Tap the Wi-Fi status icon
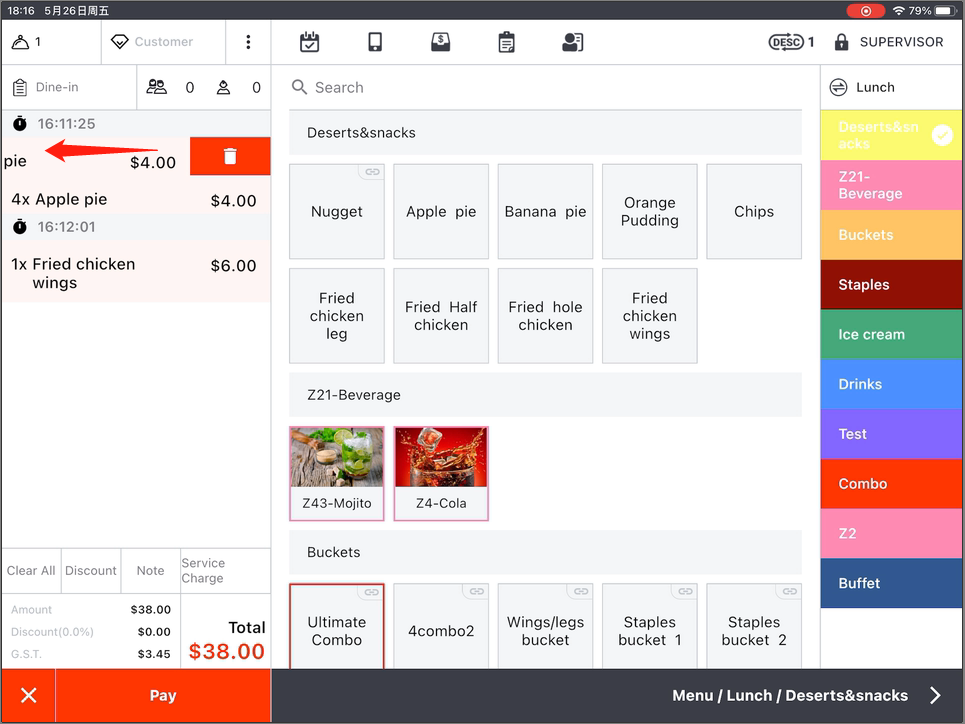Image resolution: width=965 pixels, height=724 pixels. 899,10
